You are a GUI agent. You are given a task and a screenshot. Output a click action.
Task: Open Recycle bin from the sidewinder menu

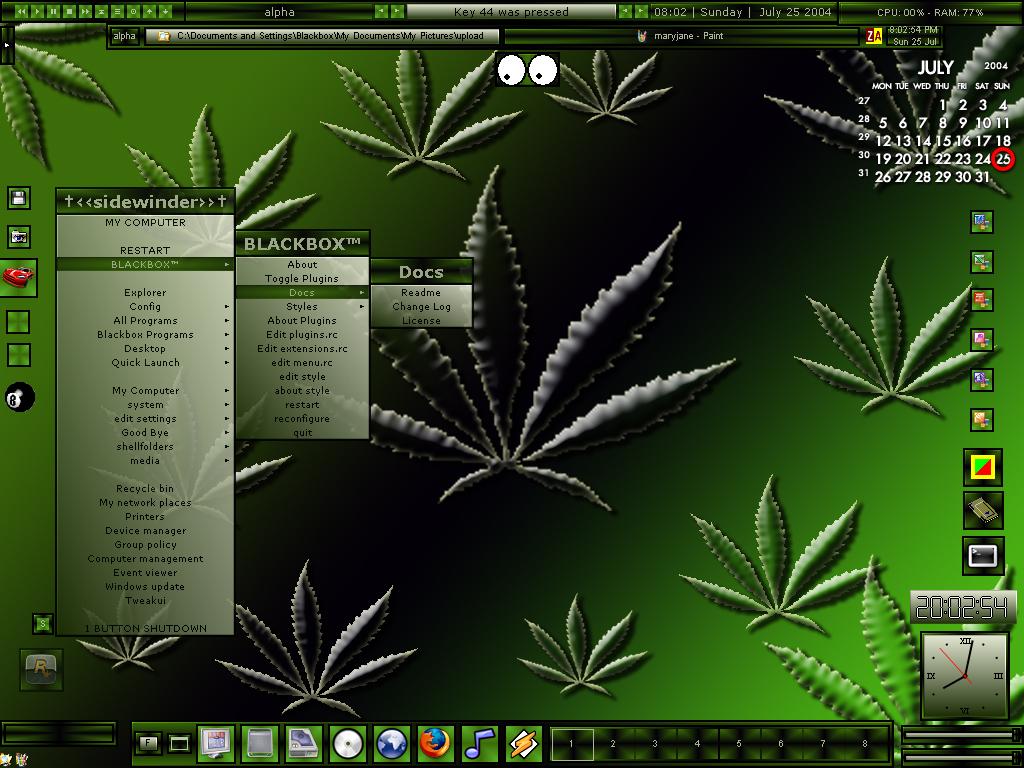(145, 488)
